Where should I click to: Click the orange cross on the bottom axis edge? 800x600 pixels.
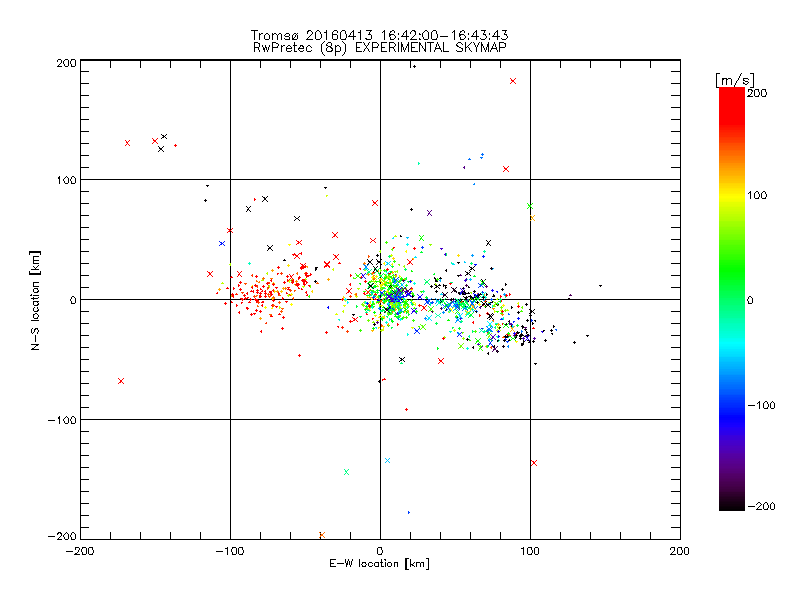point(322,535)
